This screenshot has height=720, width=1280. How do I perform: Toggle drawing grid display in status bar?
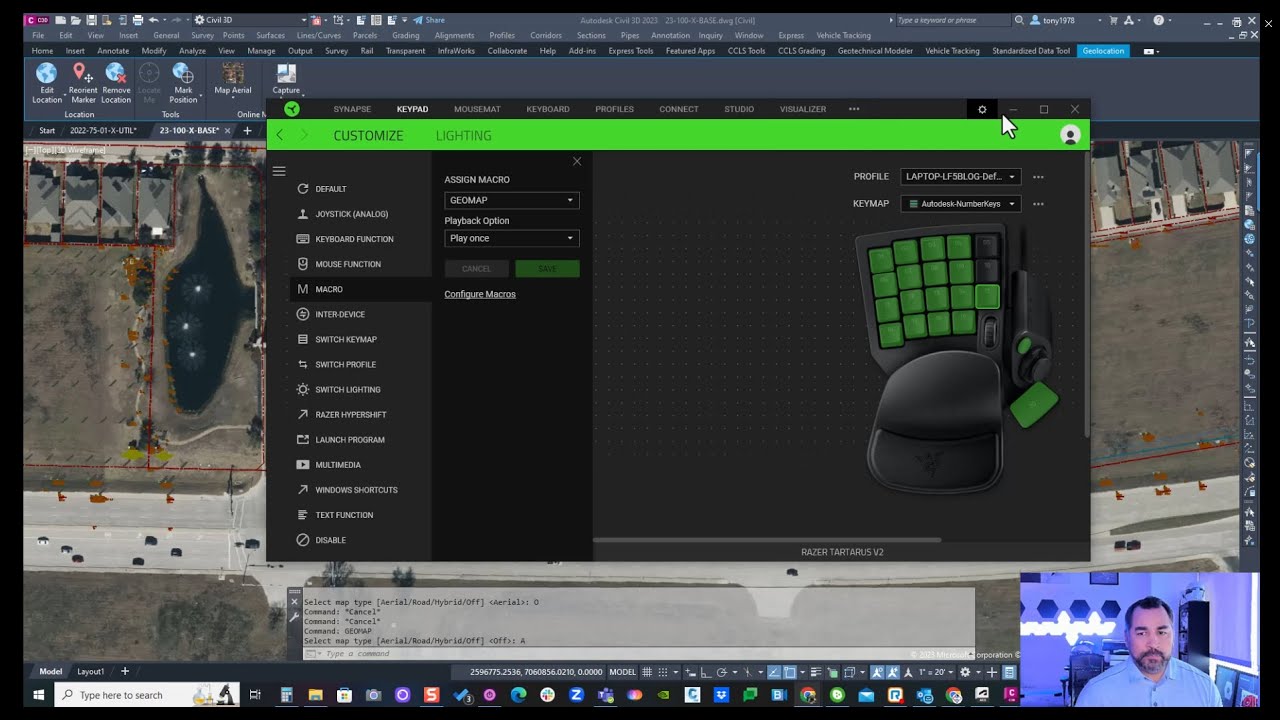[x=647, y=672]
